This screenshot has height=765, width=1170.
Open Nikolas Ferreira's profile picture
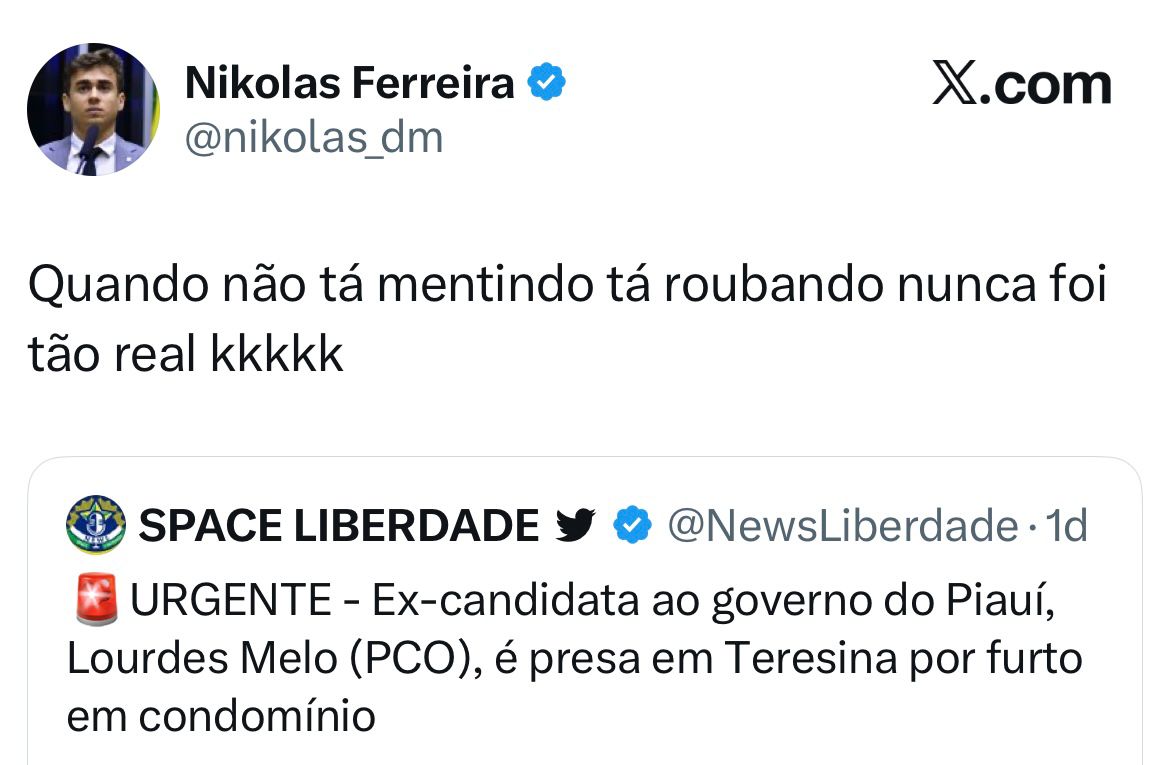(x=92, y=109)
